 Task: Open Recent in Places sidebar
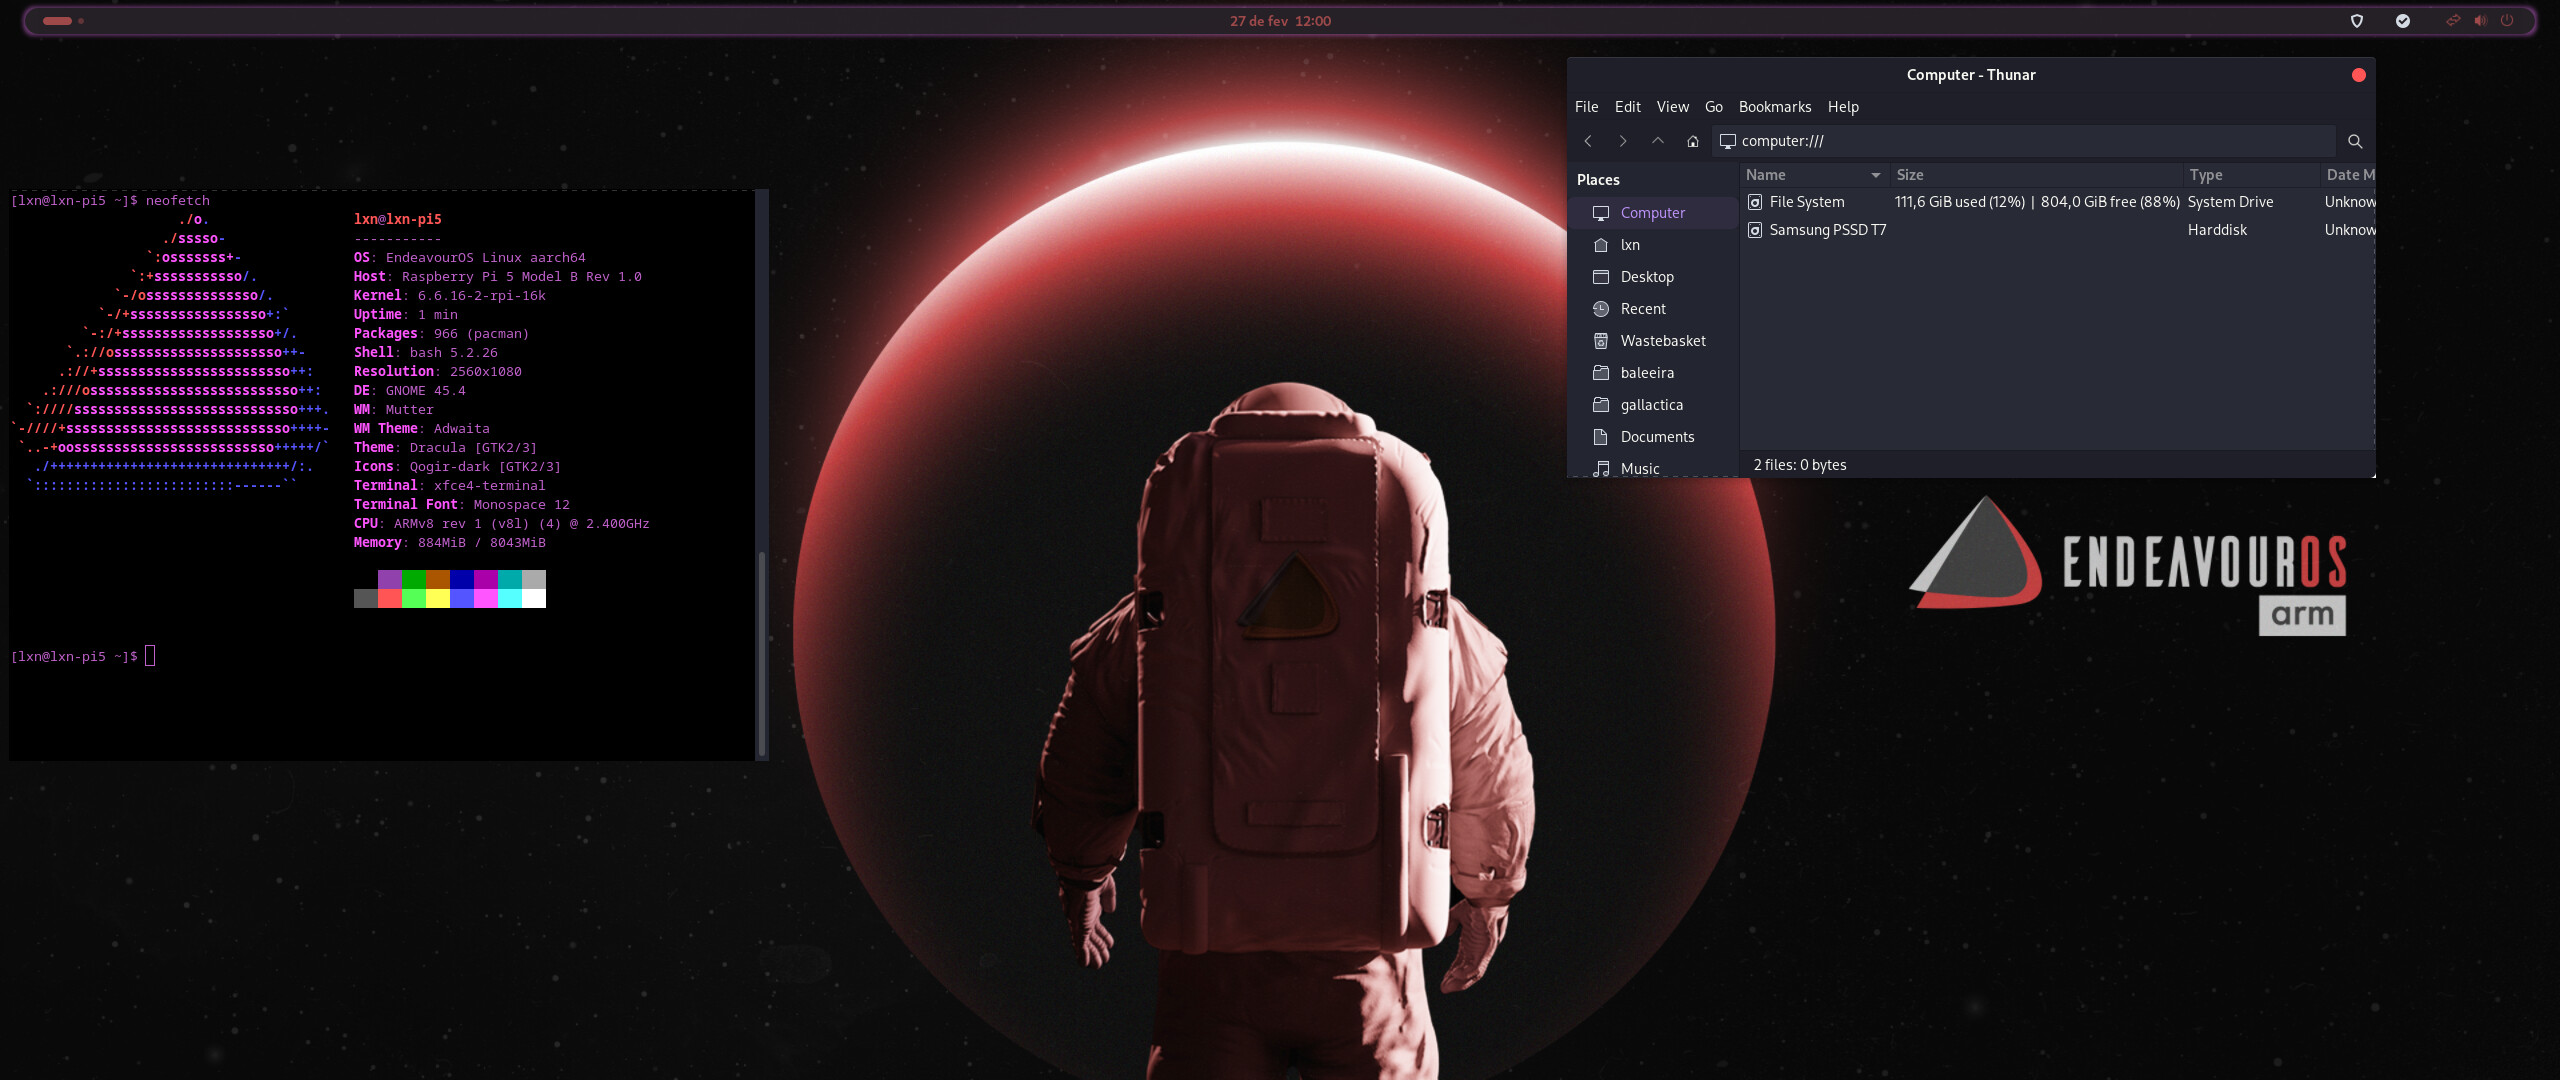click(x=1653, y=309)
